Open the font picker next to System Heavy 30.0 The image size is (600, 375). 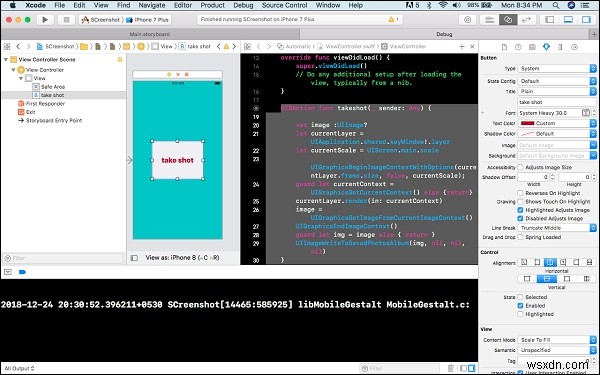[586, 113]
